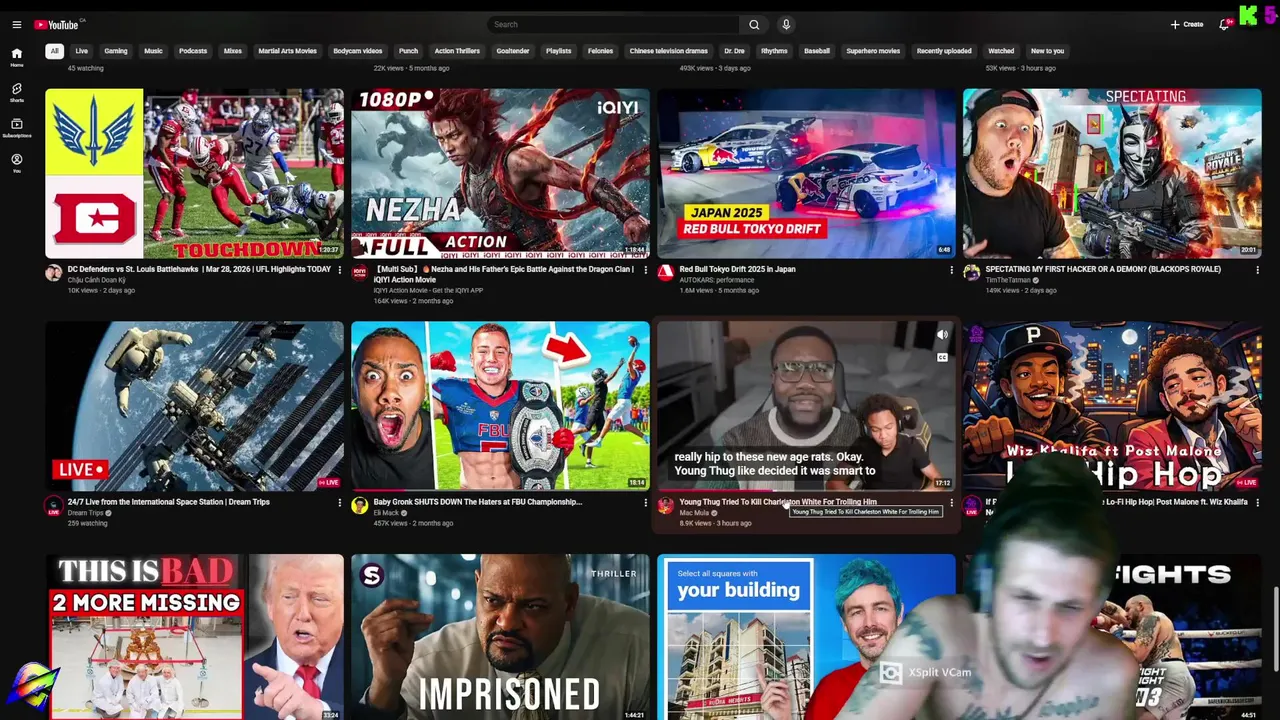Select the Action Thrillers chip
The height and width of the screenshot is (720, 1280).
tap(457, 51)
